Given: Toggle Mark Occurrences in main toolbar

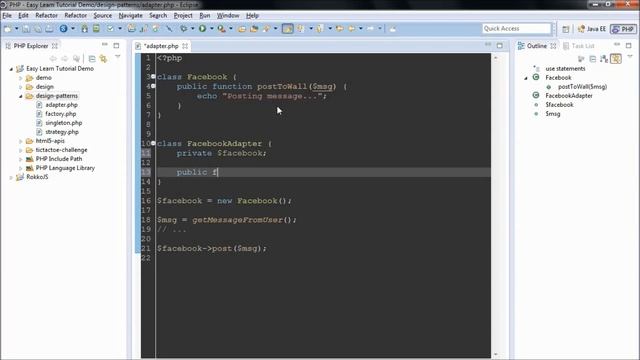Looking at the screenshot, I should pyautogui.click(x=287, y=29).
